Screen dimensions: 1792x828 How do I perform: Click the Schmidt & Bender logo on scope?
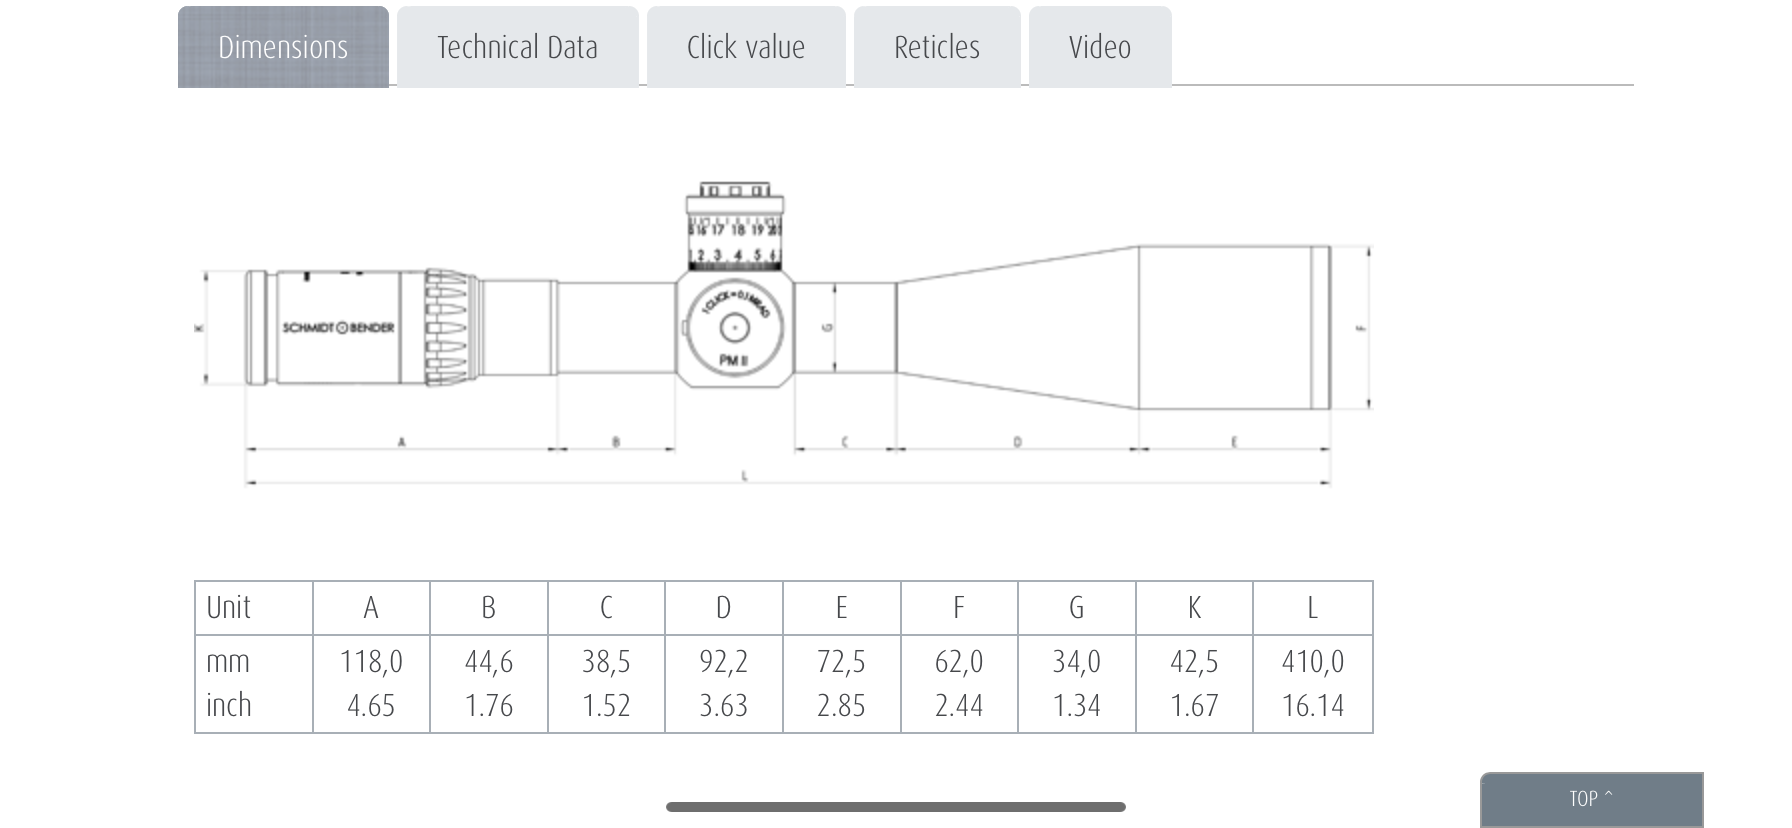point(338,327)
